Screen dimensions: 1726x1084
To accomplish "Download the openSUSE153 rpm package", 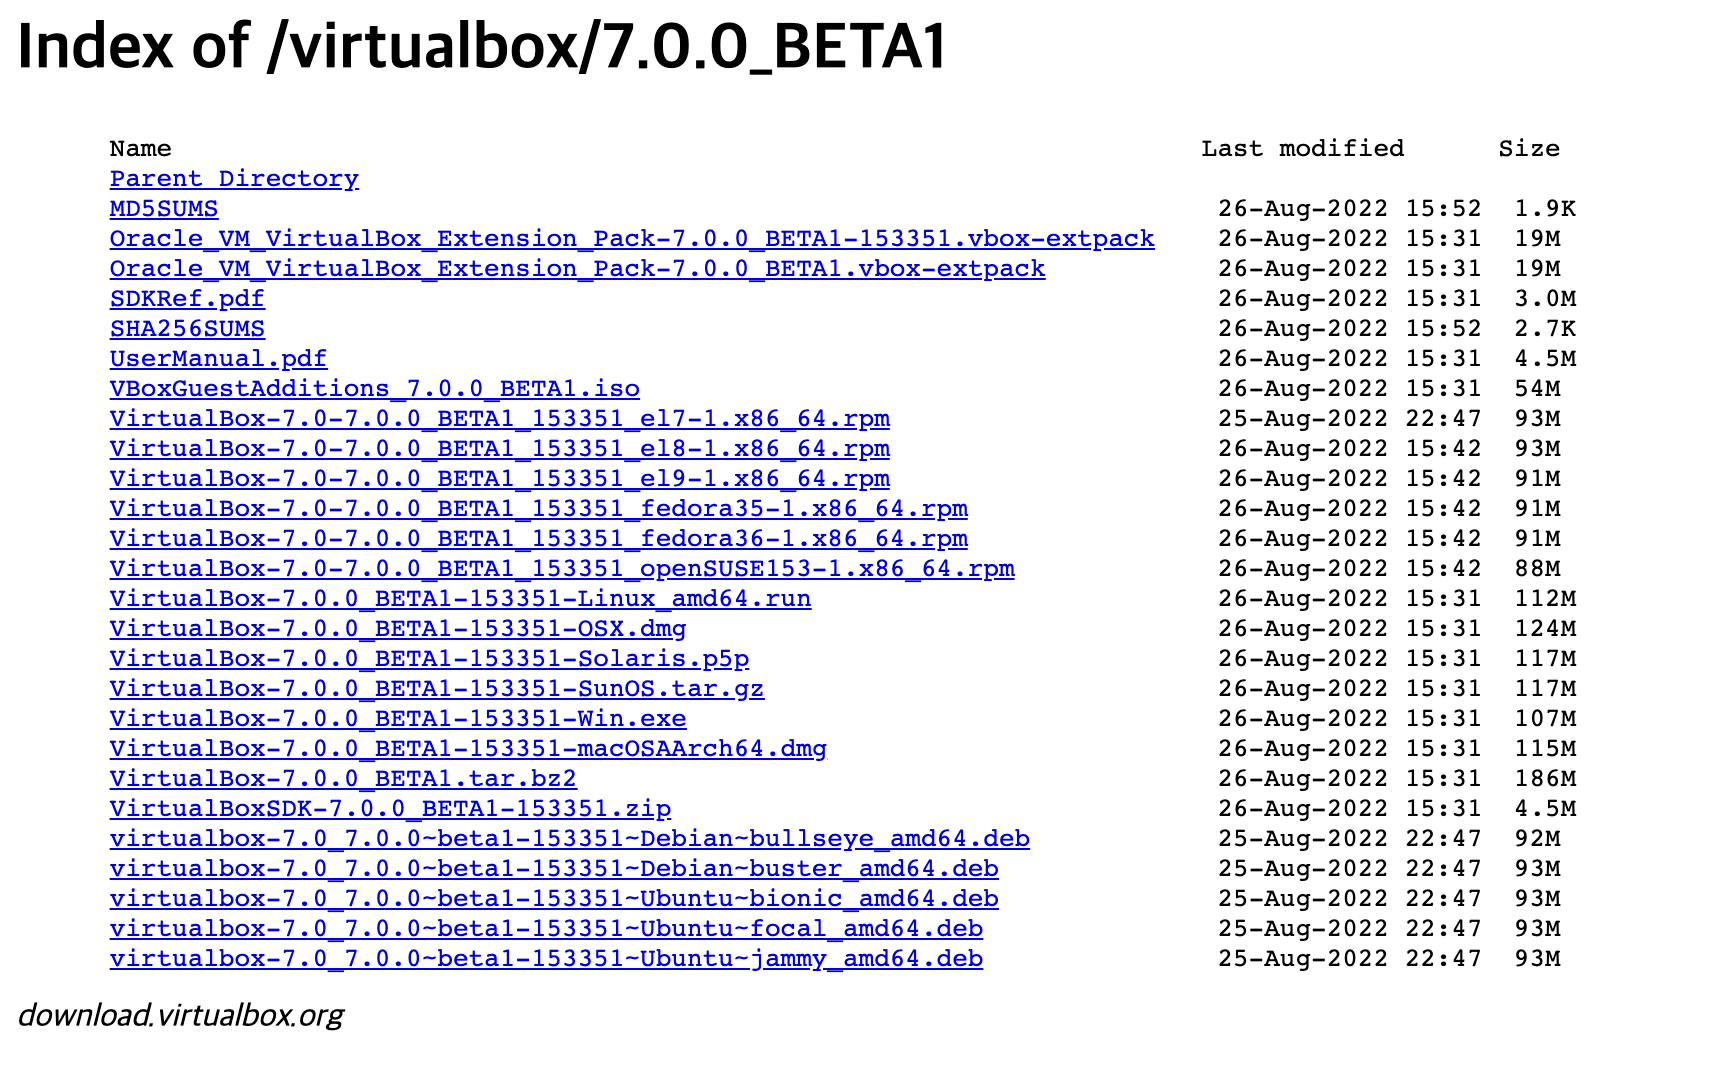I will tap(562, 569).
